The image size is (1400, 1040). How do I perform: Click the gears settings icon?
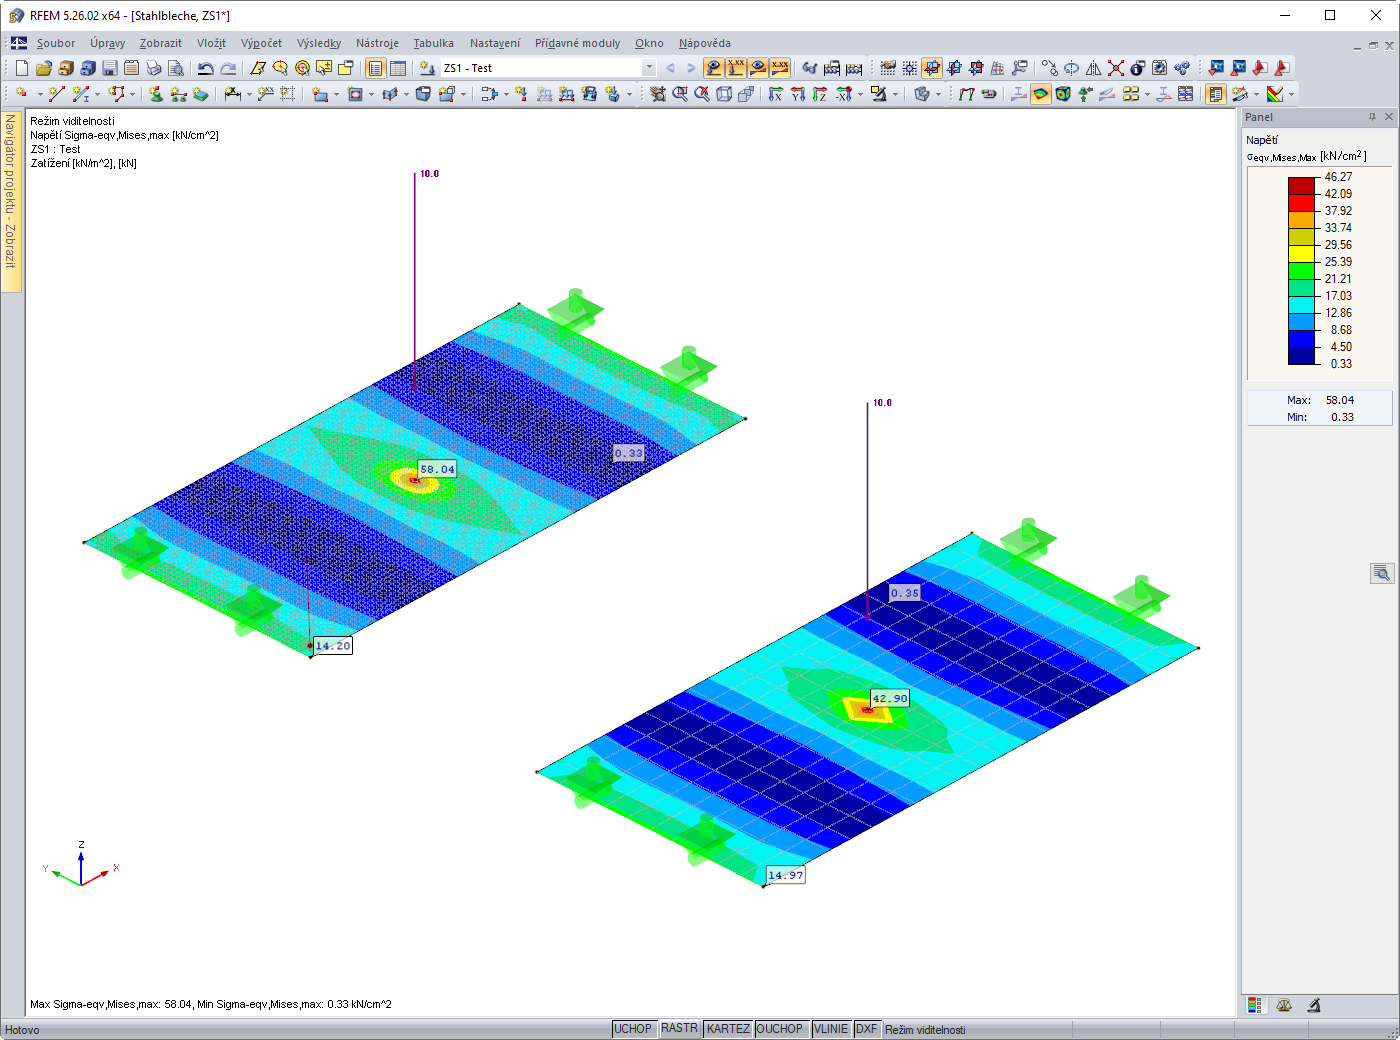[1182, 68]
